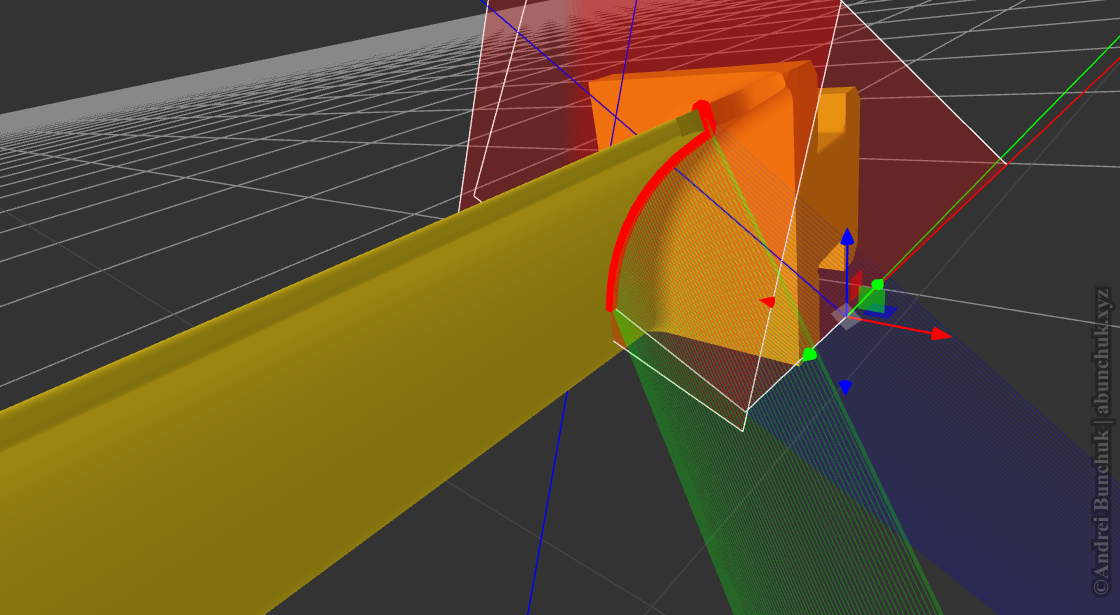Click the small red arrow pointing left
The image size is (1120, 615).
tap(767, 301)
